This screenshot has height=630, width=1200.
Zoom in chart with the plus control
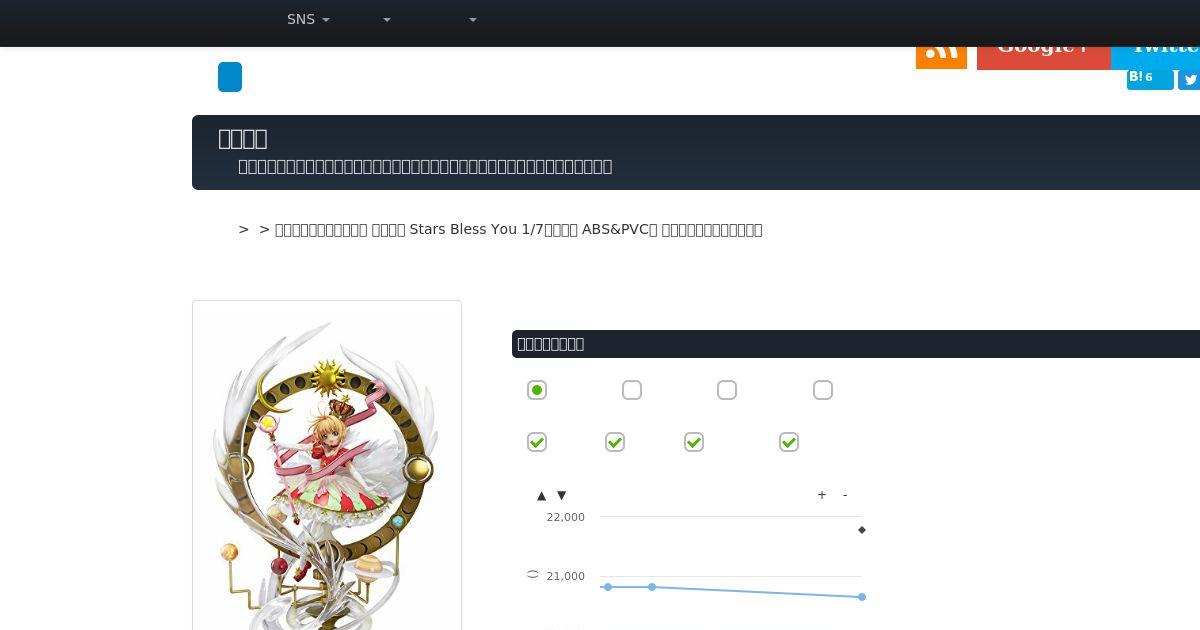pos(822,495)
